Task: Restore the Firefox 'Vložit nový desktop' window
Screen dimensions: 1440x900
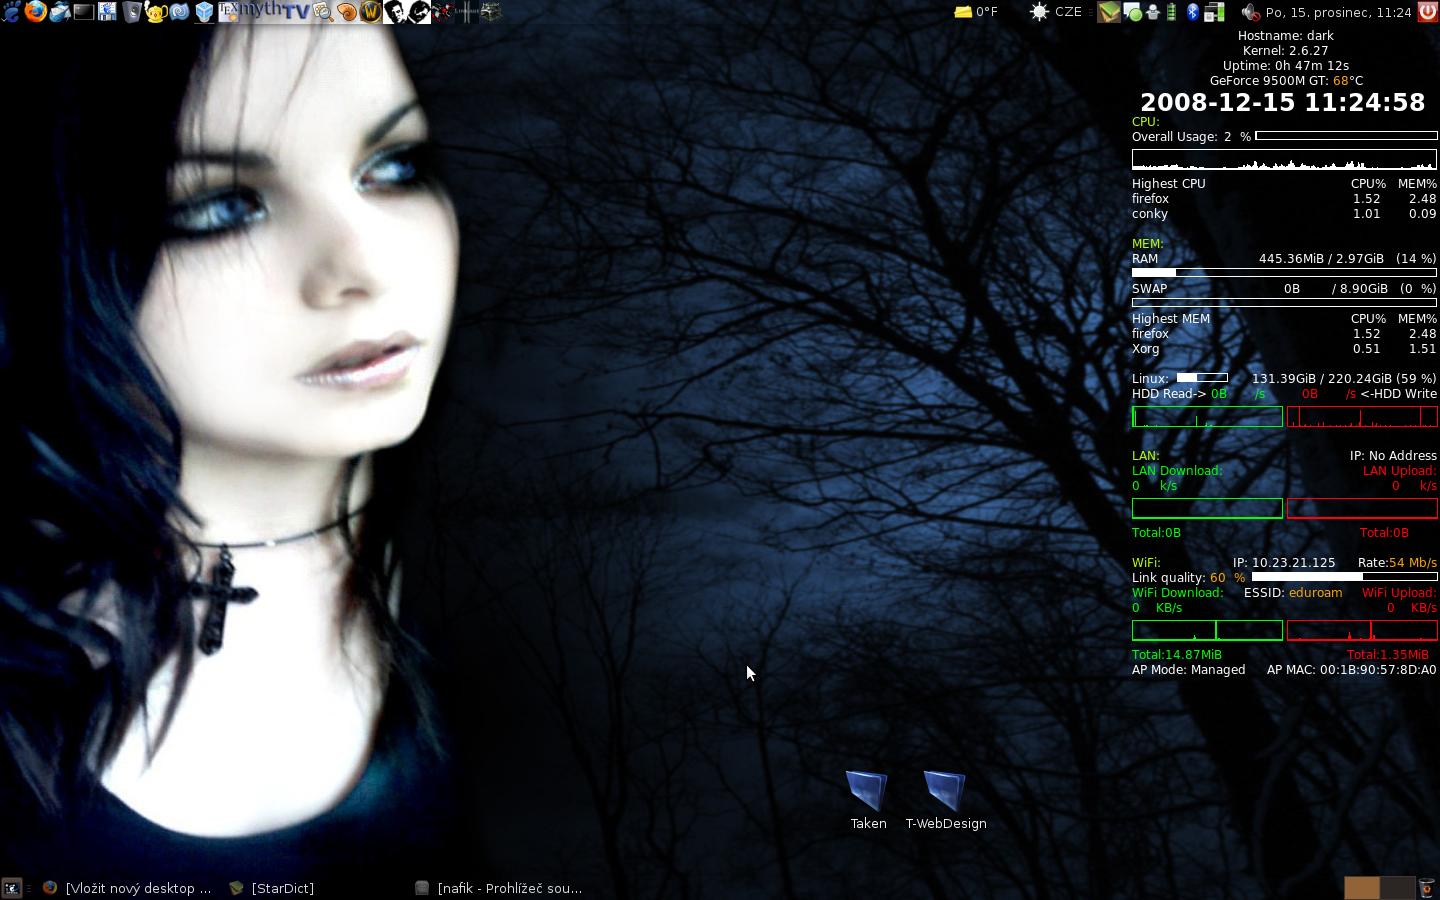Action: click(127, 888)
